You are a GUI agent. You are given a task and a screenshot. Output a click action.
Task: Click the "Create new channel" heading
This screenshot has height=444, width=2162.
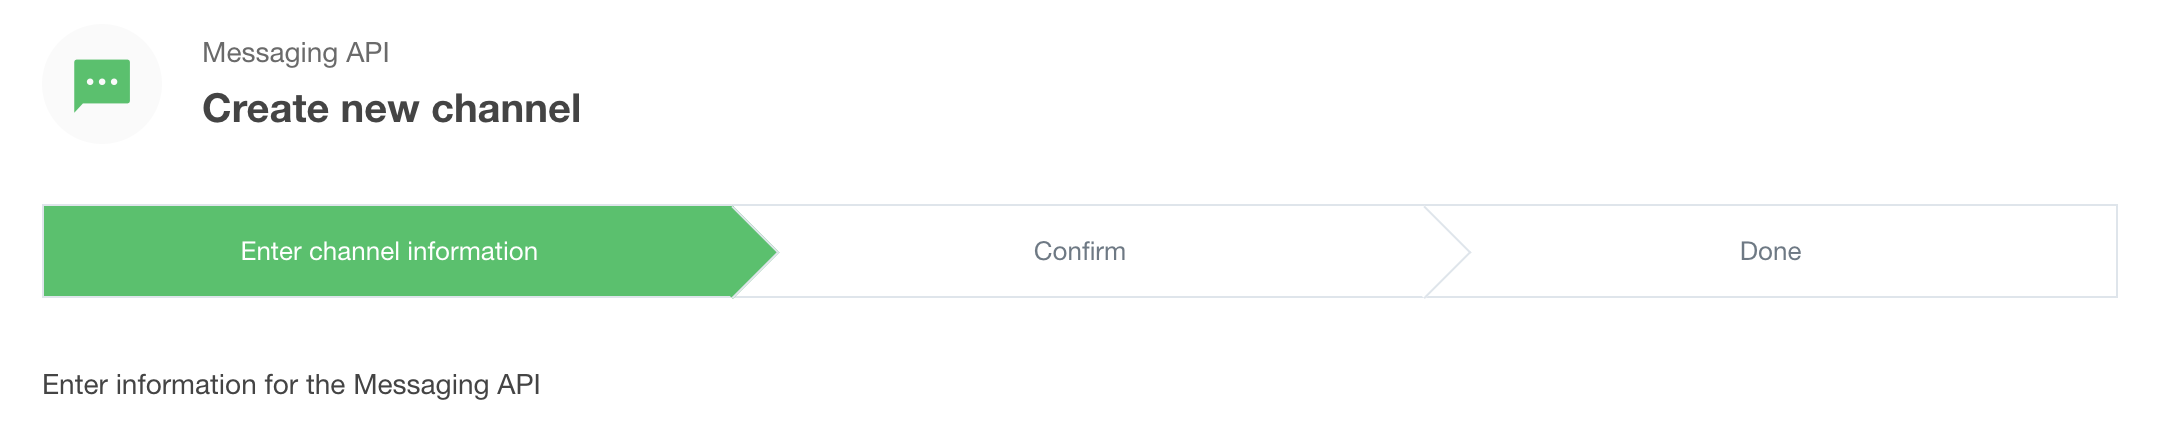[391, 108]
